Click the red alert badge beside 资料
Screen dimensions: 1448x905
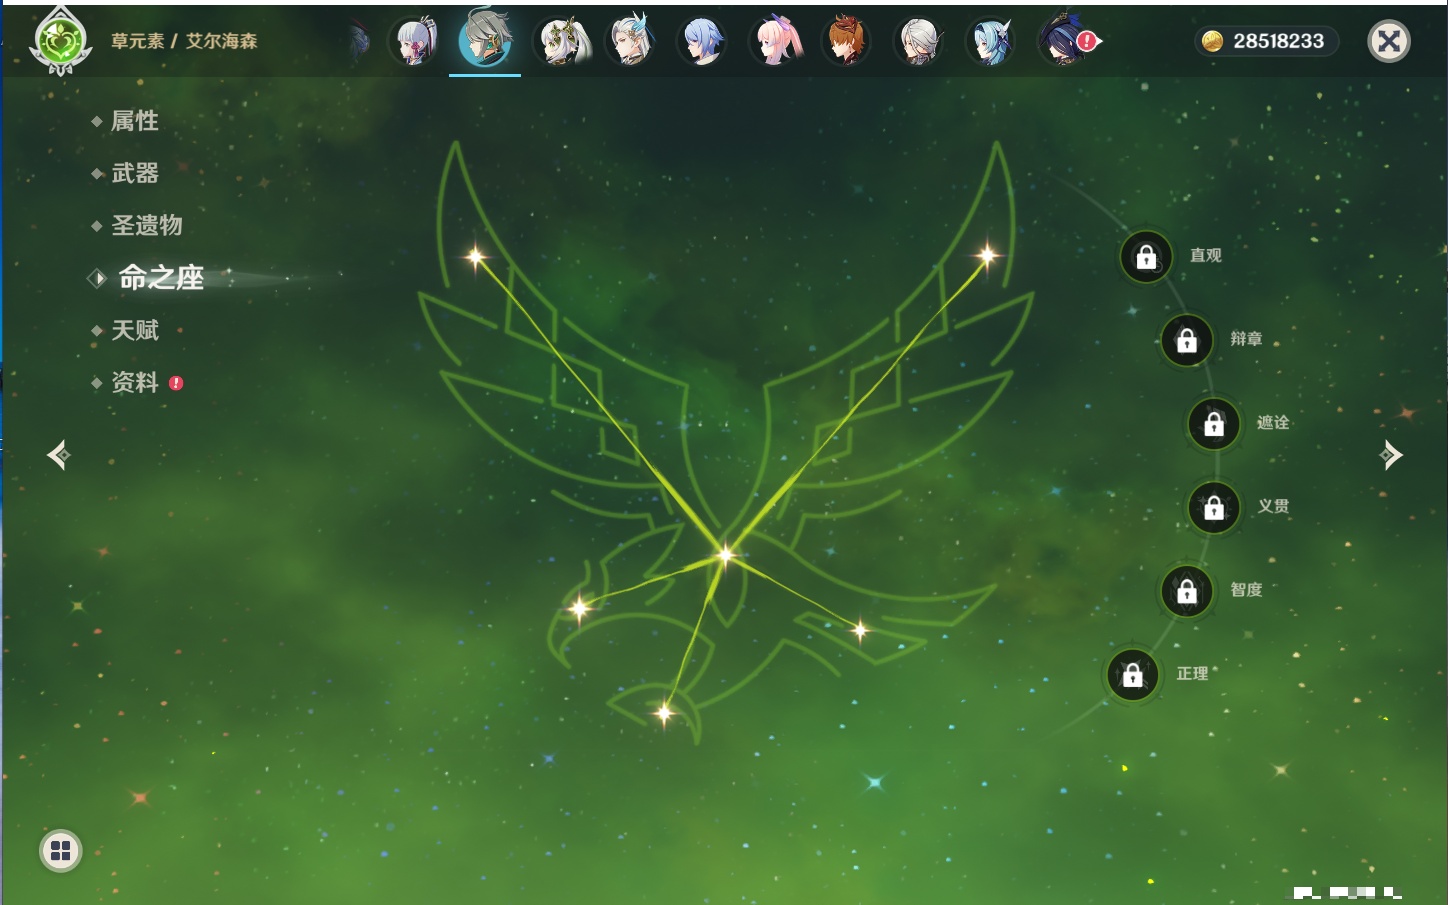point(176,383)
